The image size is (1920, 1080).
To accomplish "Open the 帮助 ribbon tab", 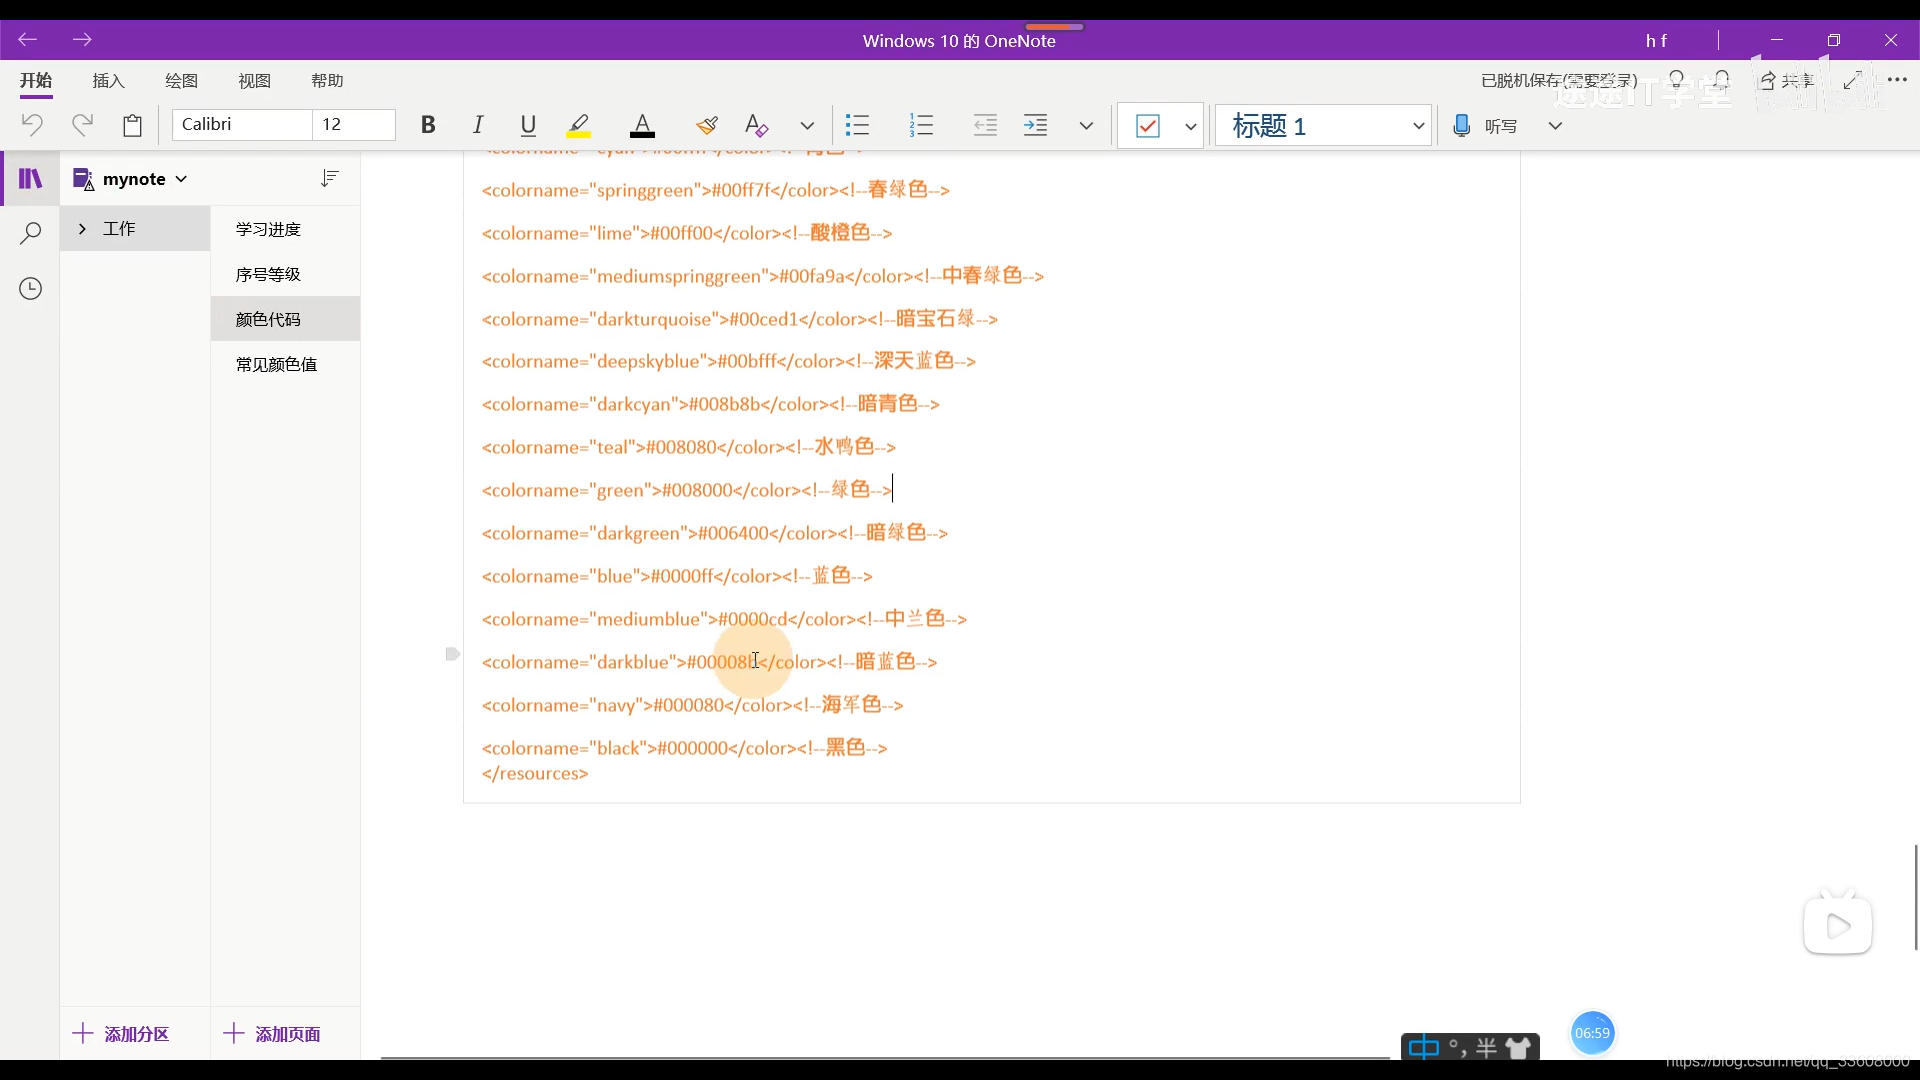I will (327, 81).
